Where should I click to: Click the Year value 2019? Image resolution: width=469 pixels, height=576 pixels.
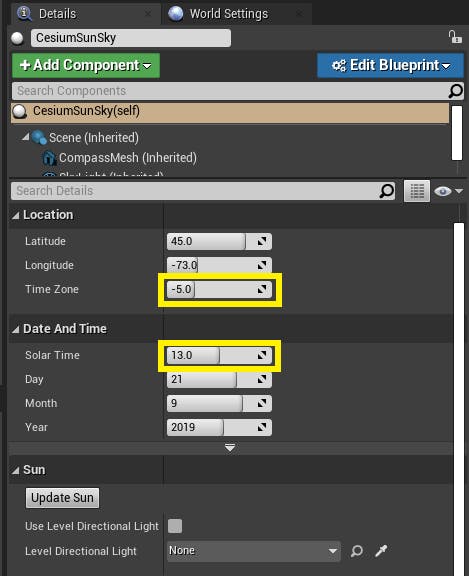point(183,427)
